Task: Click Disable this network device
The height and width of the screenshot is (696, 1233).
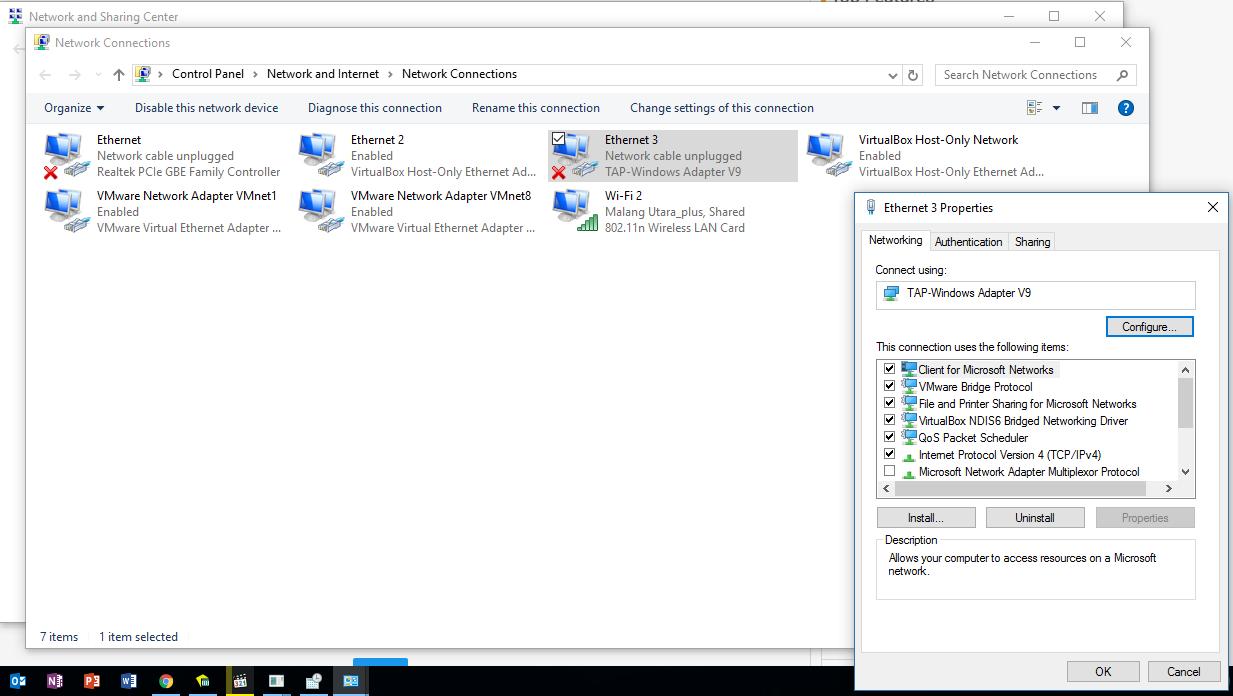Action: pyautogui.click(x=207, y=108)
